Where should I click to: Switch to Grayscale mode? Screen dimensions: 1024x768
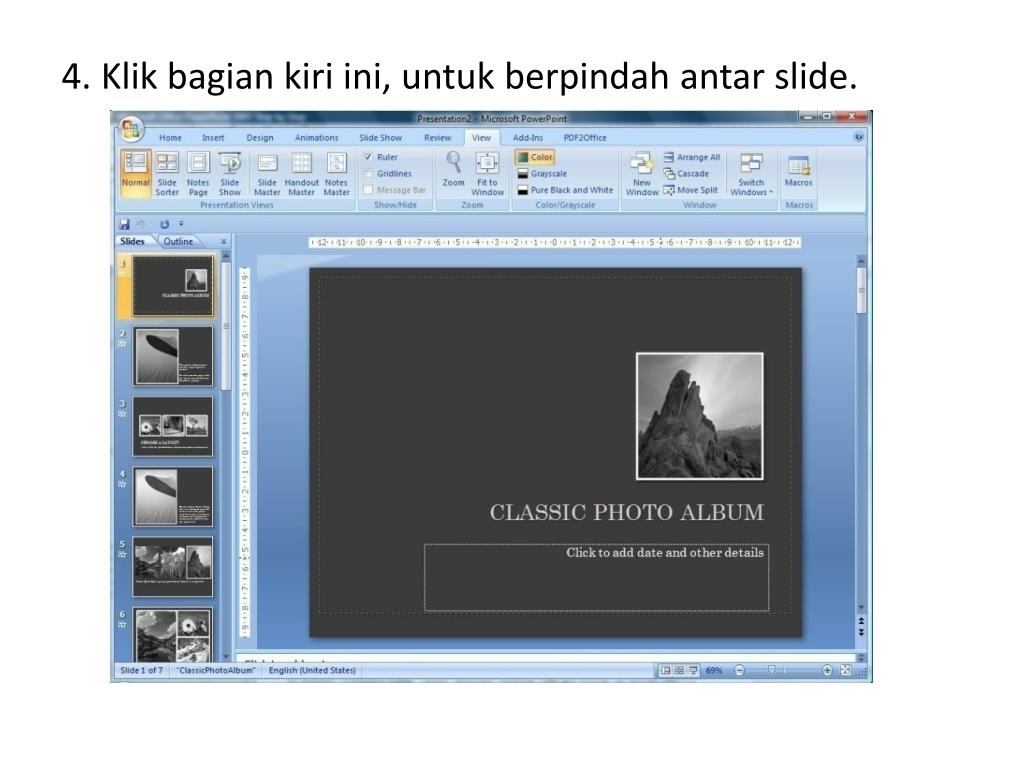point(542,174)
